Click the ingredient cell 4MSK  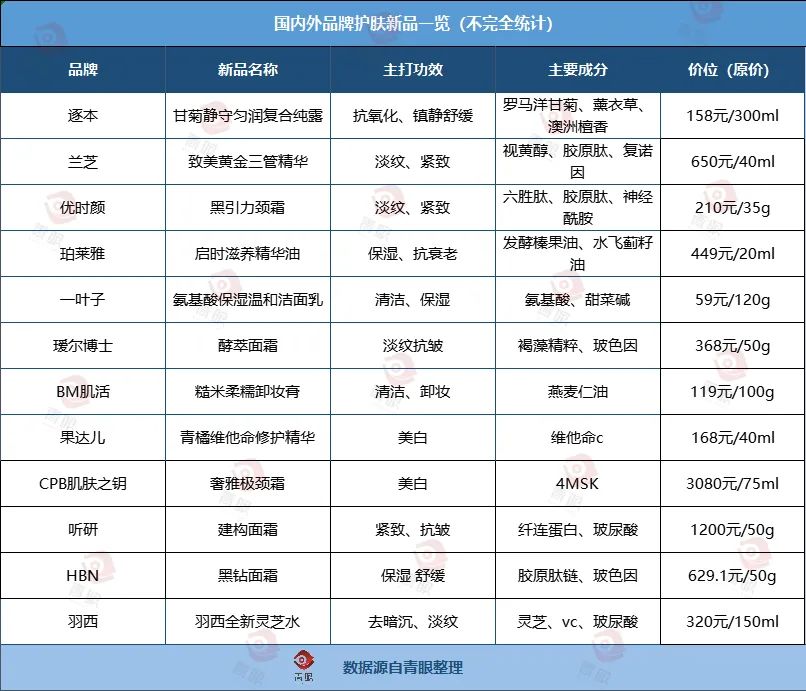[578, 483]
